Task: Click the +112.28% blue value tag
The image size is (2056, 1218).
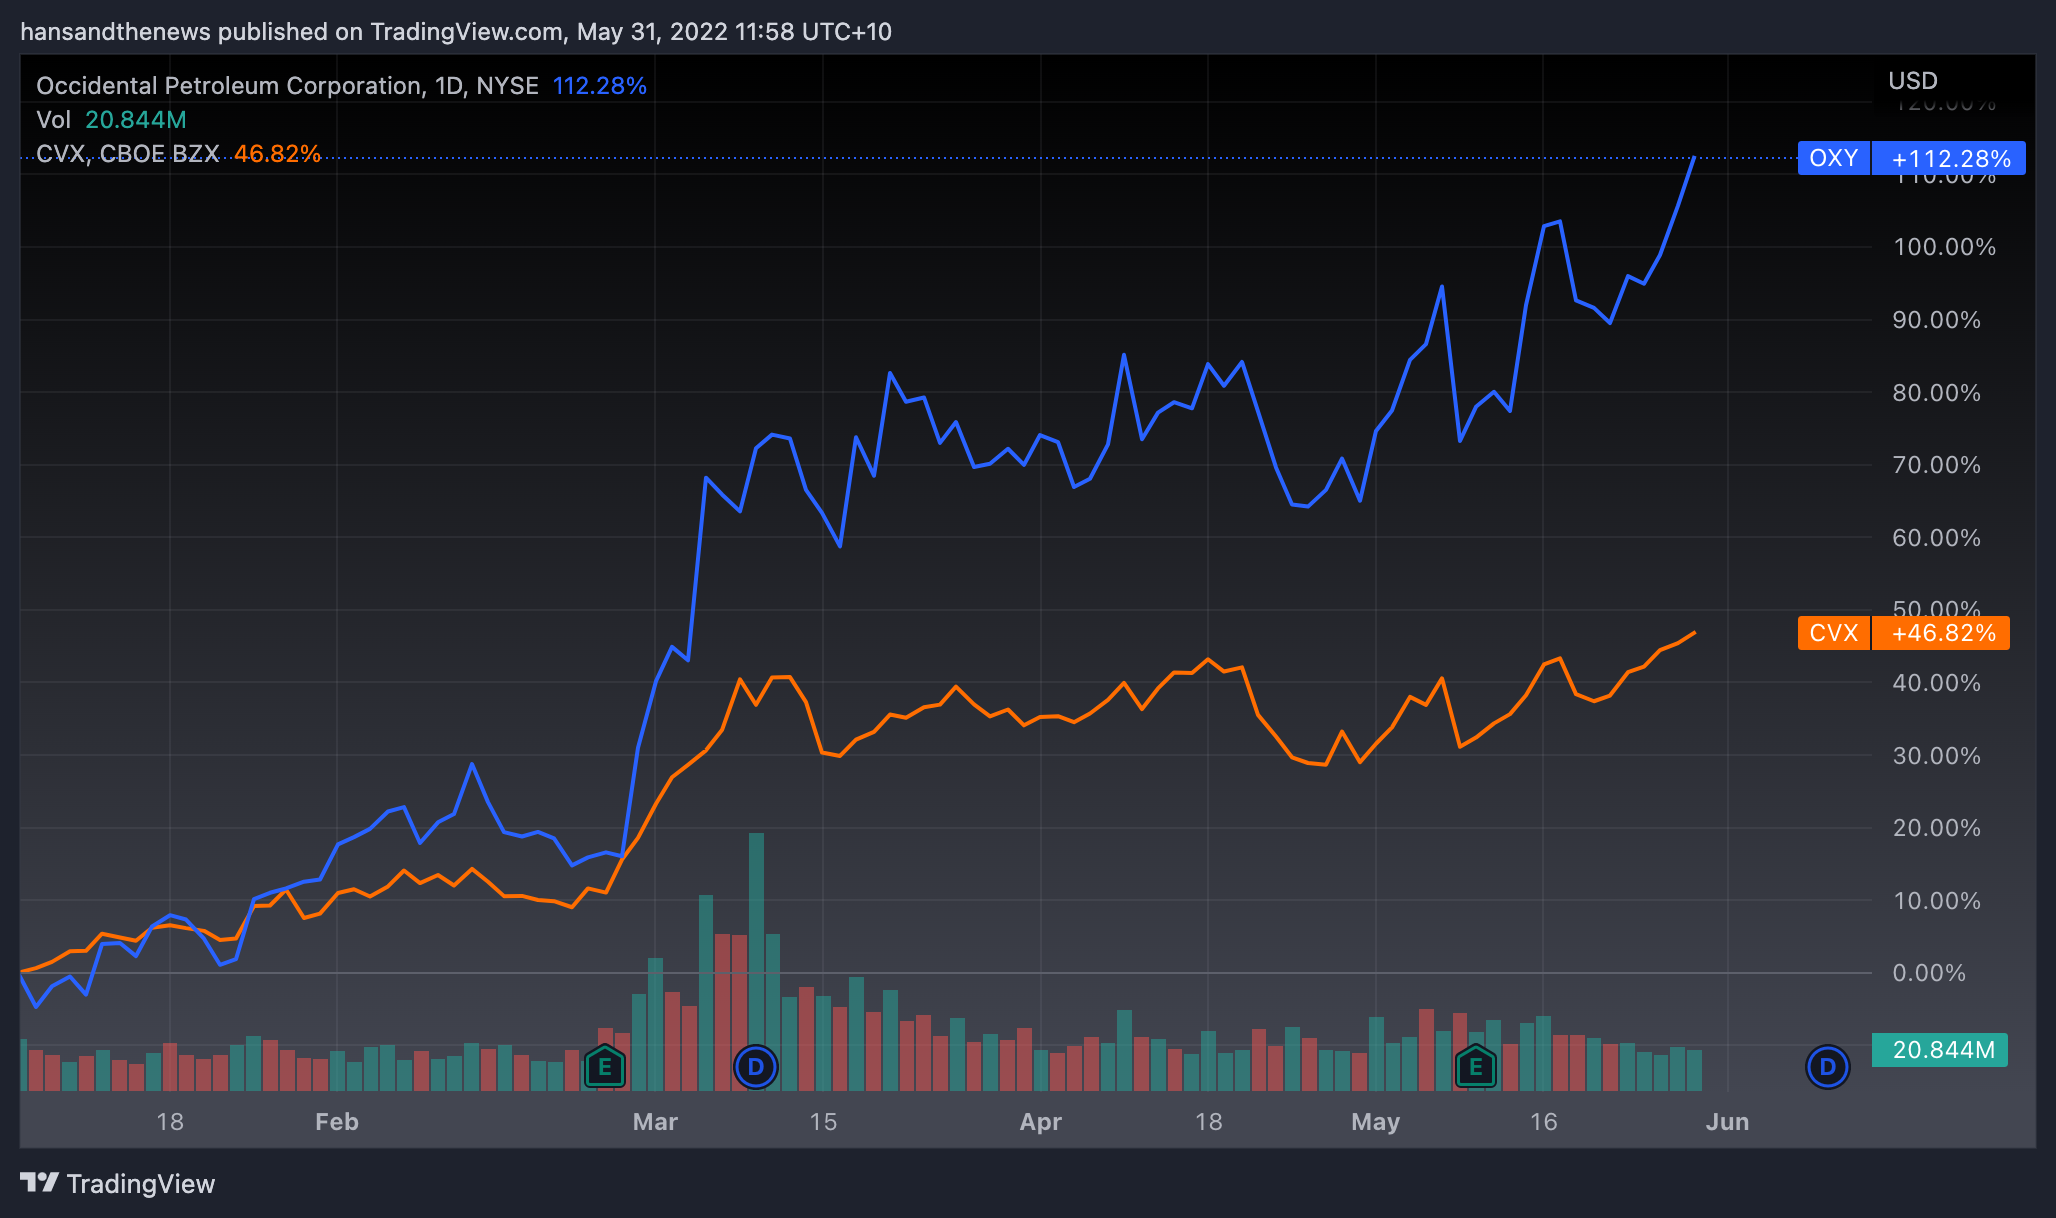Action: click(x=1950, y=158)
